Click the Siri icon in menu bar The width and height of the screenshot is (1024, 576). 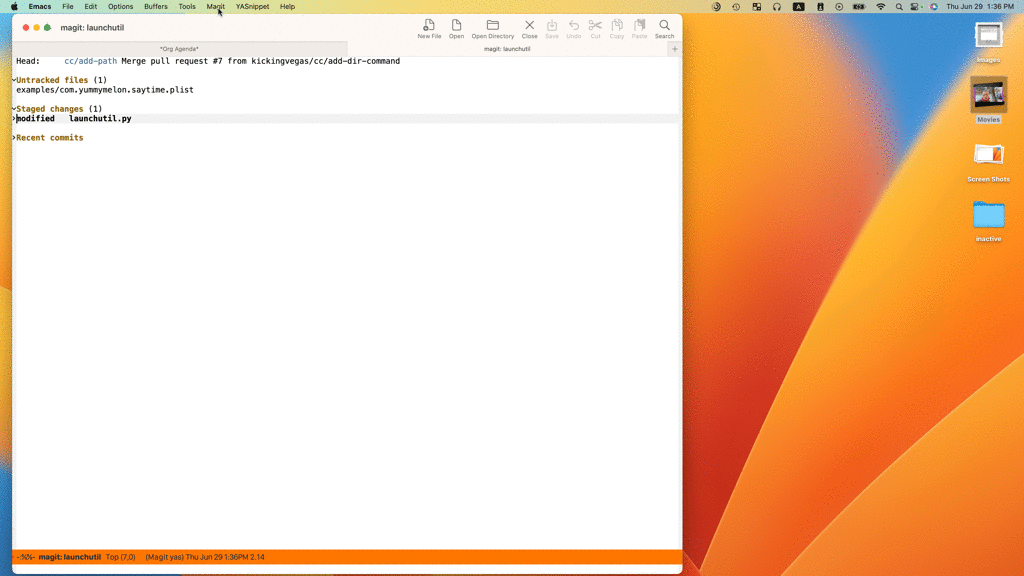coord(934,7)
